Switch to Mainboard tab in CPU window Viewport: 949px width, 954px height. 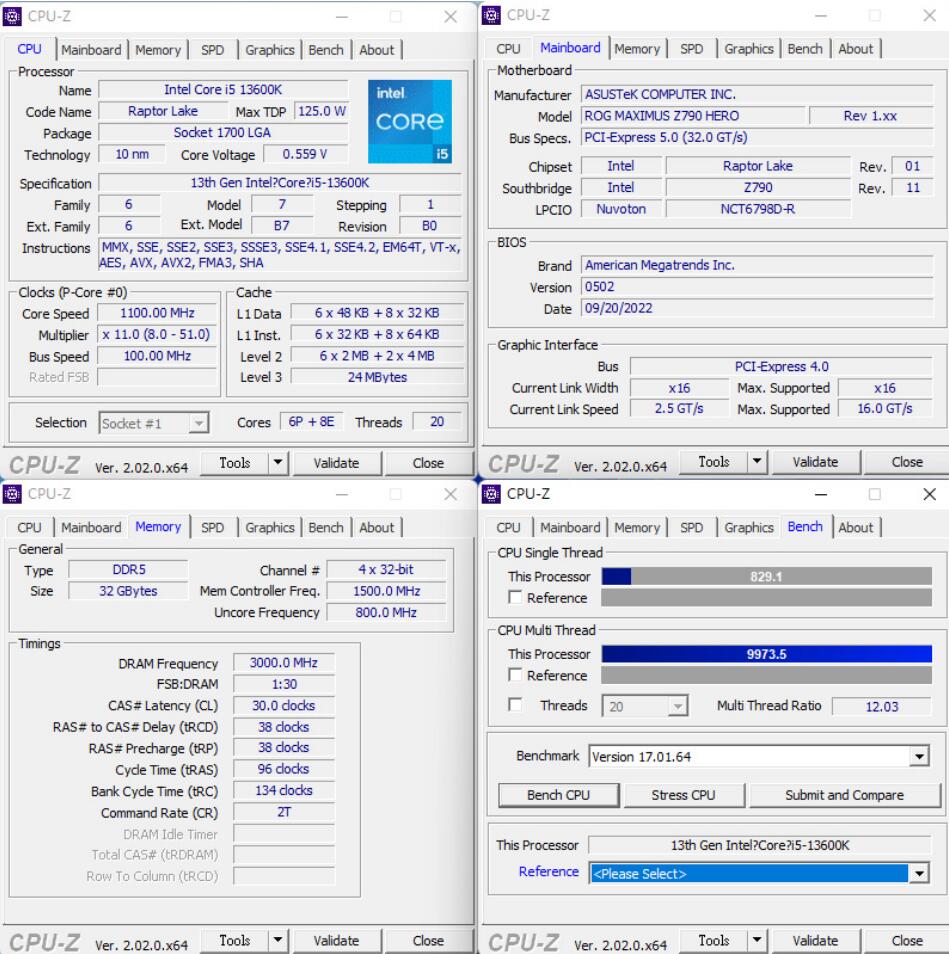(91, 50)
